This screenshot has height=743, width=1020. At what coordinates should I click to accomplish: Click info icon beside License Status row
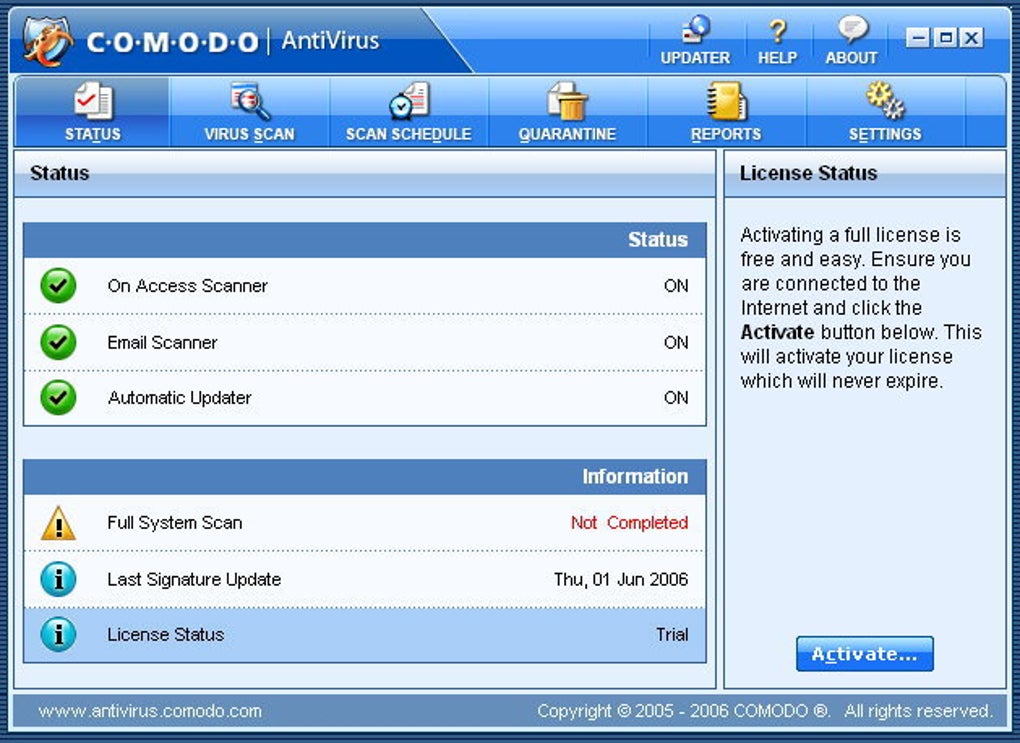click(59, 634)
